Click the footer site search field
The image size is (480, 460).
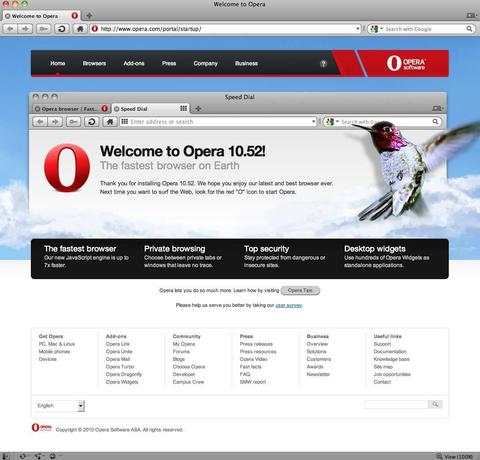(x=396, y=404)
